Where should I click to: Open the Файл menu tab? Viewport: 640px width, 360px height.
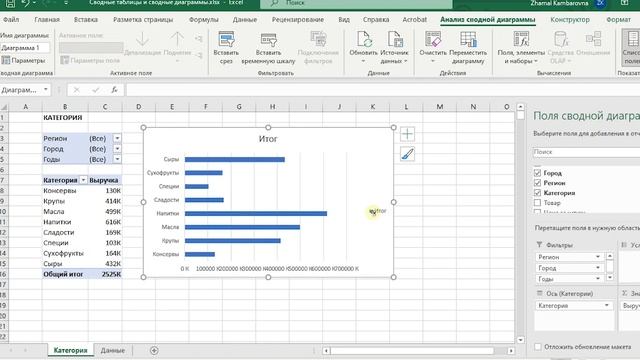point(11,20)
